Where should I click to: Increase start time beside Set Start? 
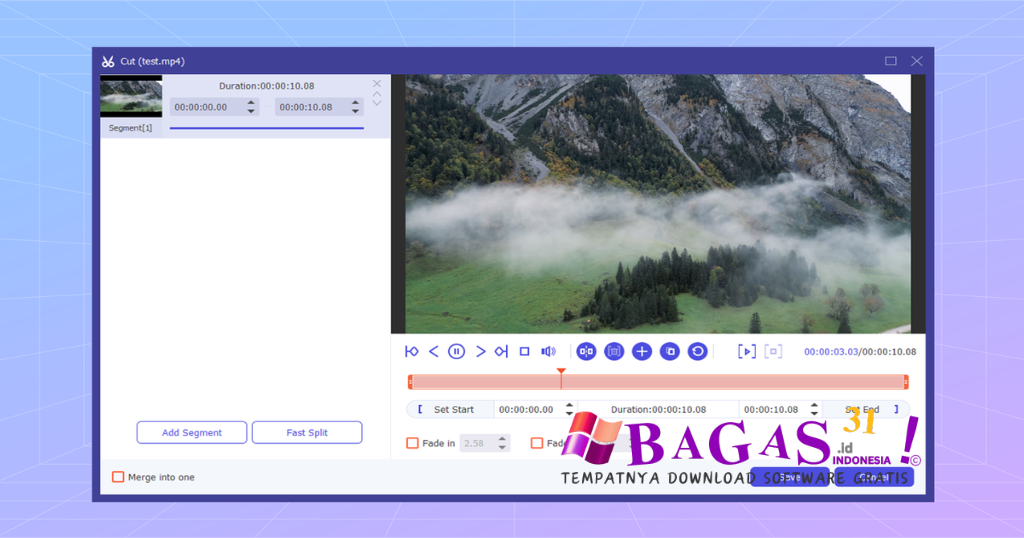tap(569, 405)
